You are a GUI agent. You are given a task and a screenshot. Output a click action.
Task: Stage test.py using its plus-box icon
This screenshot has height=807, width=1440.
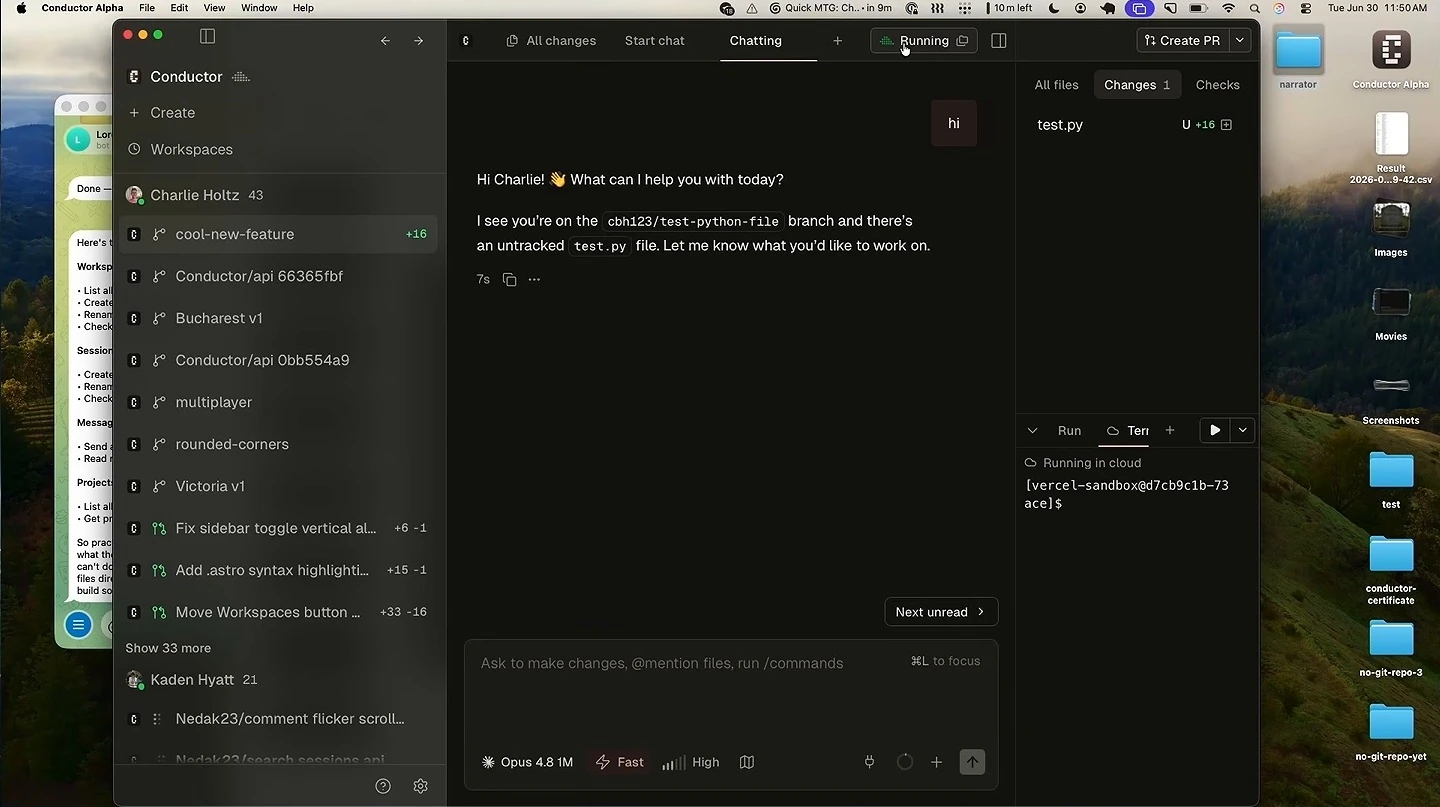click(x=1226, y=125)
